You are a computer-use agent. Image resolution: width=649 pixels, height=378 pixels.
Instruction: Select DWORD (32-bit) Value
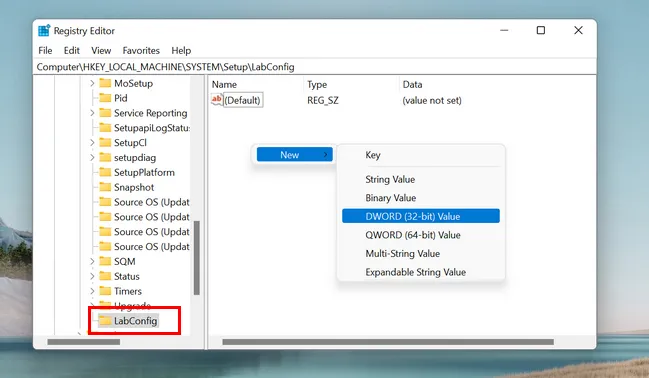pyautogui.click(x=421, y=216)
